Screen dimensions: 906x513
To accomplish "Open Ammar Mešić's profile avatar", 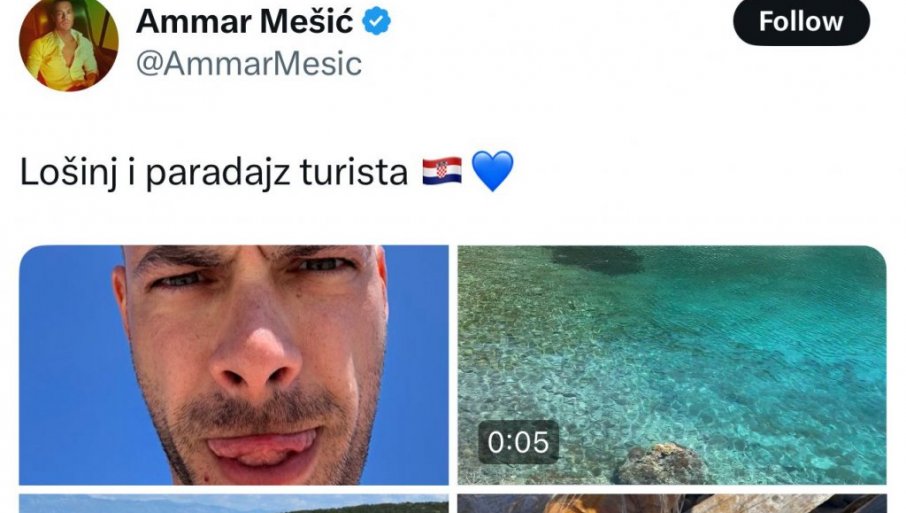I will pyautogui.click(x=69, y=44).
